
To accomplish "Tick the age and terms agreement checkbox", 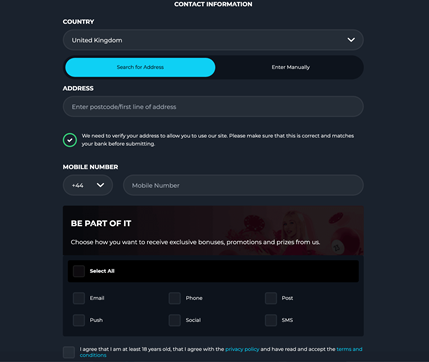I will (69, 352).
